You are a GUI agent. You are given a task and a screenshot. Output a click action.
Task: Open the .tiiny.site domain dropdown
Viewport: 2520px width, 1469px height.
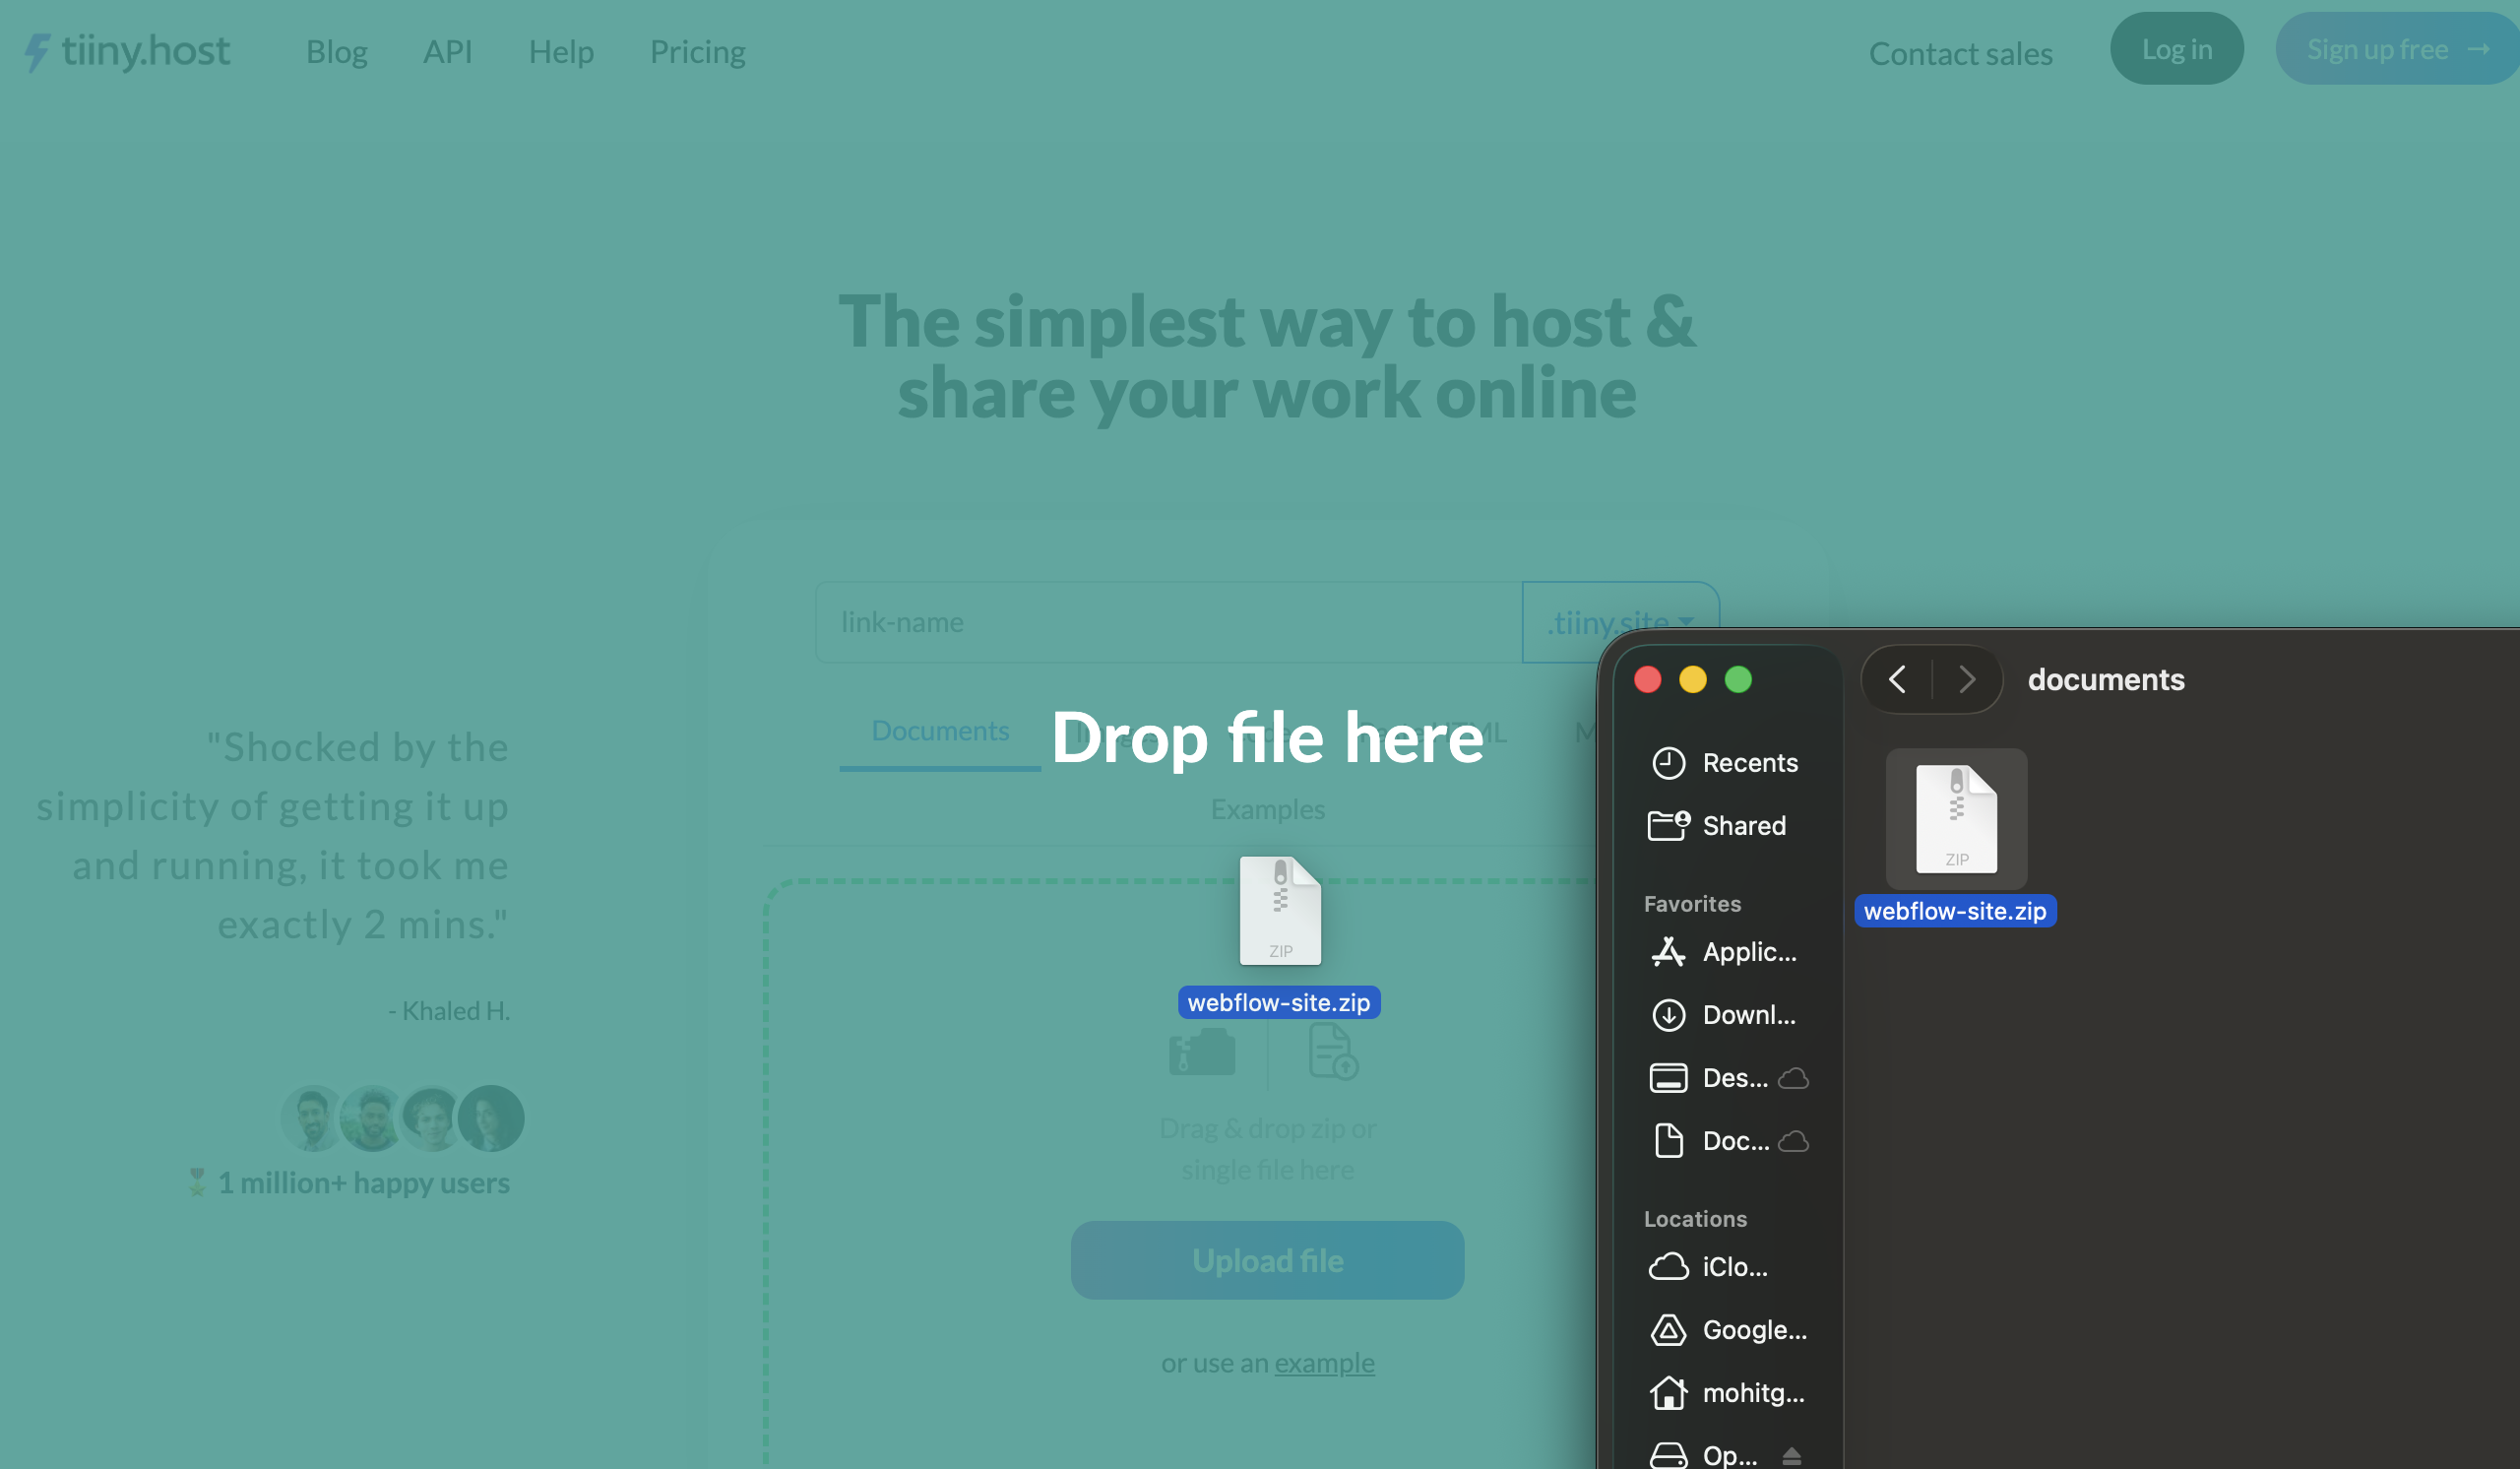click(1620, 621)
